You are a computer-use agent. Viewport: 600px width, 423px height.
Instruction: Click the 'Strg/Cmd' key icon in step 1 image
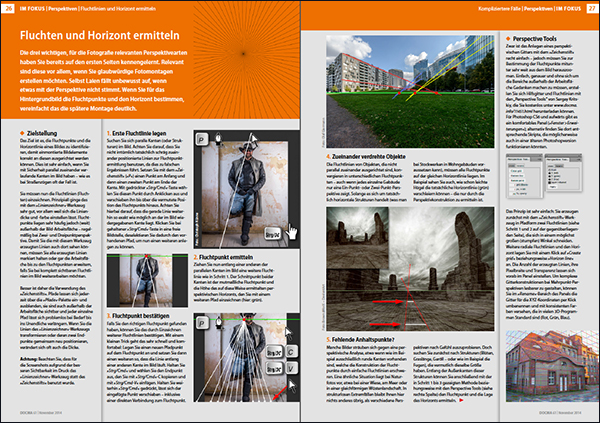(x=272, y=234)
